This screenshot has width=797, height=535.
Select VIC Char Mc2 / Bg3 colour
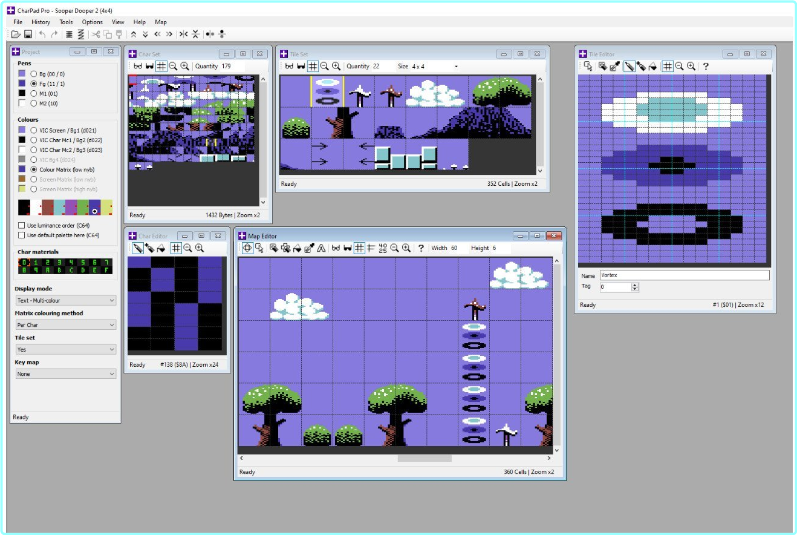34,150
